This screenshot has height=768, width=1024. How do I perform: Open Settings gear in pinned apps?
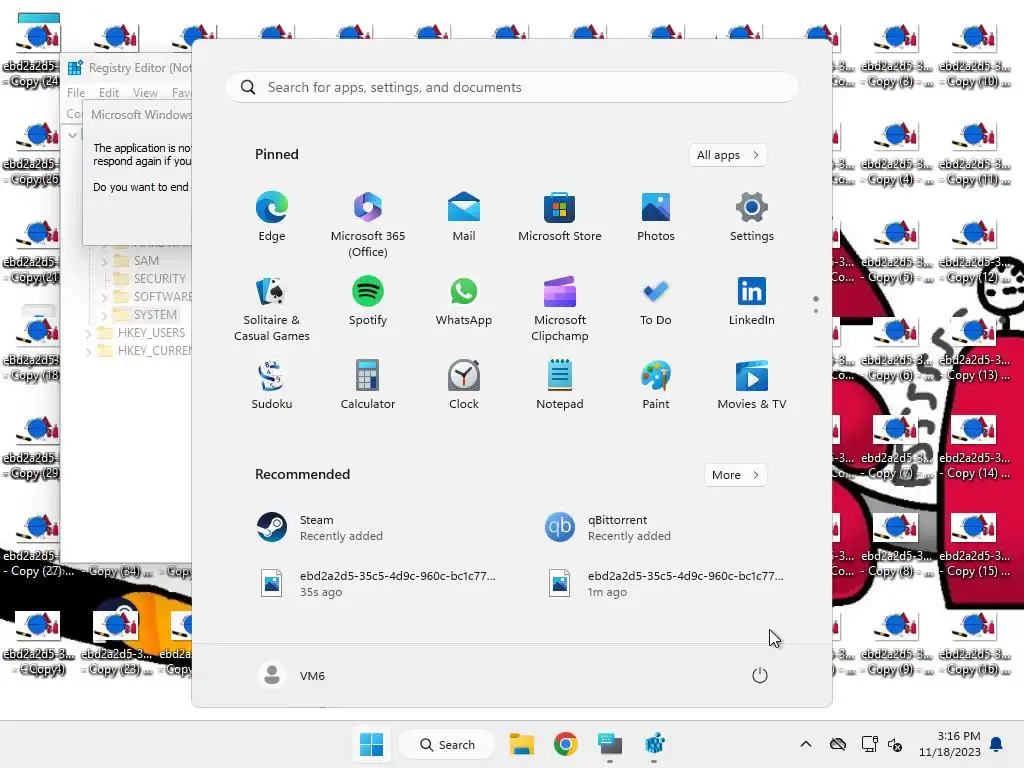point(752,217)
